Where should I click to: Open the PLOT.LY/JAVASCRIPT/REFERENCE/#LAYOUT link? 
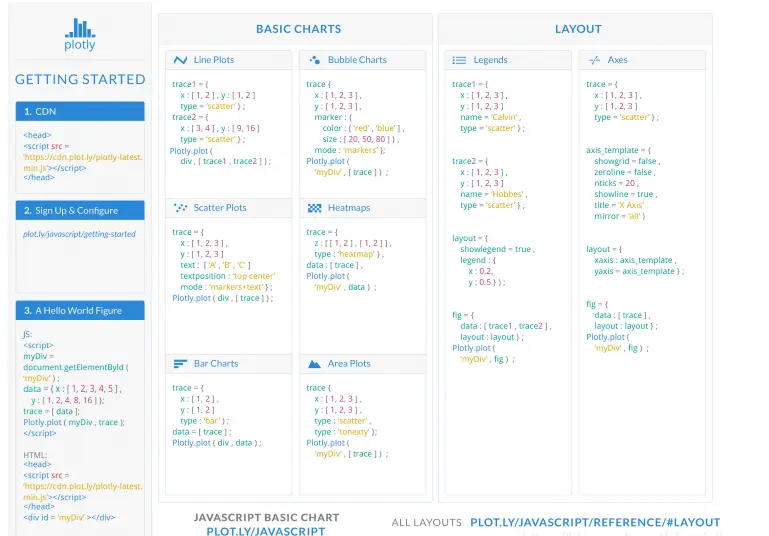595,522
